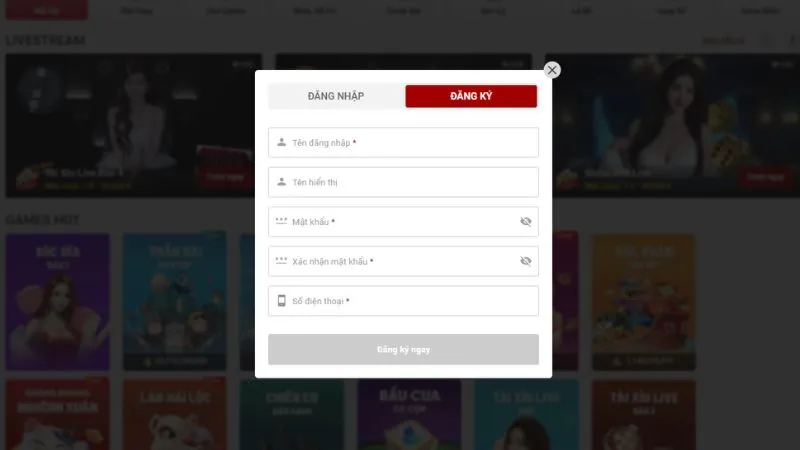The height and width of the screenshot is (450, 800).
Task: Focus the Mật khẩu input field
Action: (403, 221)
